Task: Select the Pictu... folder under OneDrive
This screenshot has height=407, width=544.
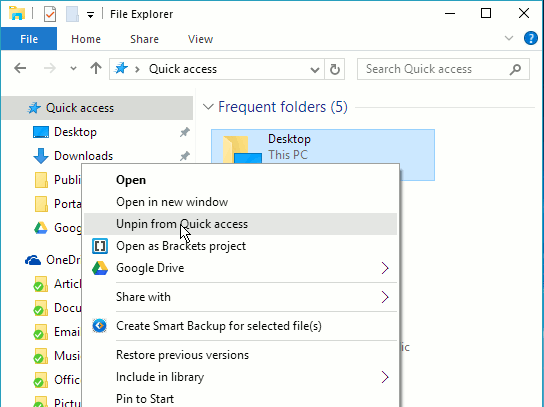Action: tap(57, 402)
